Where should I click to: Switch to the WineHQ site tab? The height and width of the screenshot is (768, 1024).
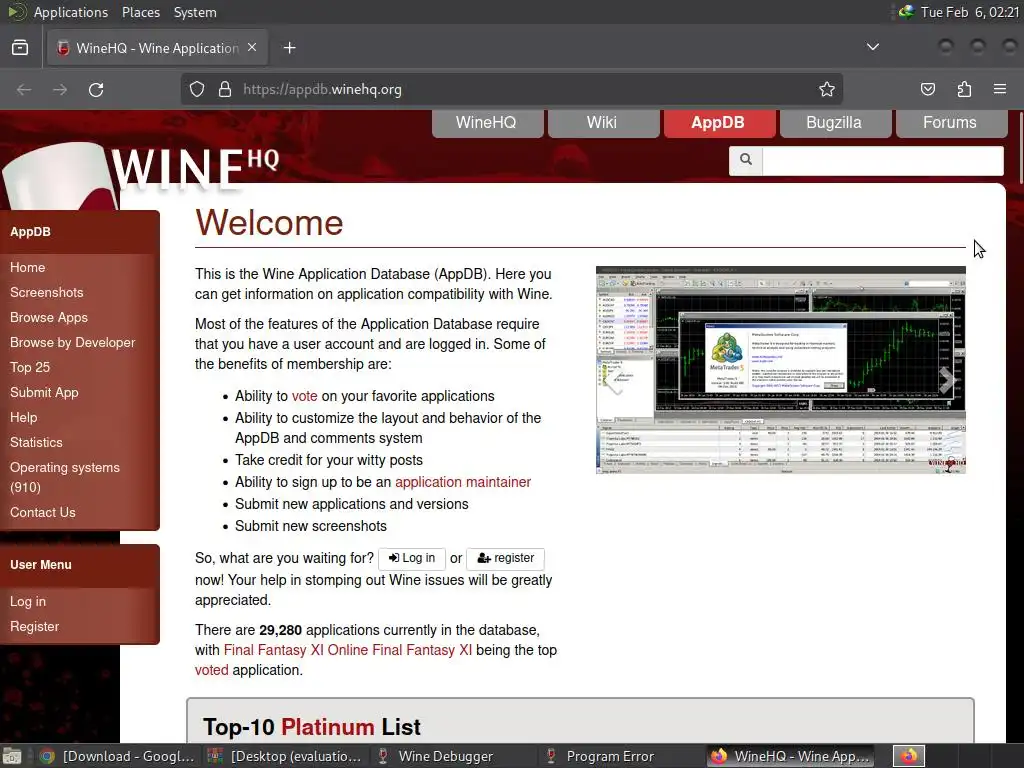coord(487,123)
